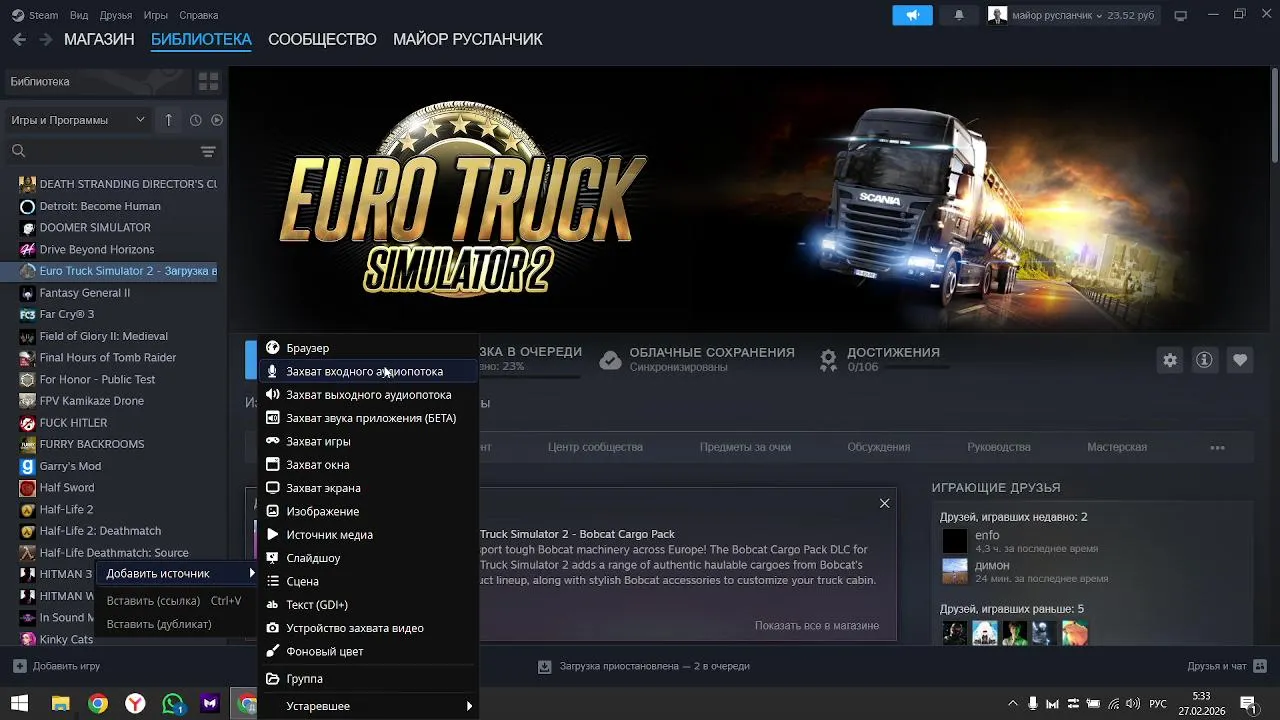Open the Мастерская tab
Viewport: 1280px width, 720px height.
click(1117, 447)
